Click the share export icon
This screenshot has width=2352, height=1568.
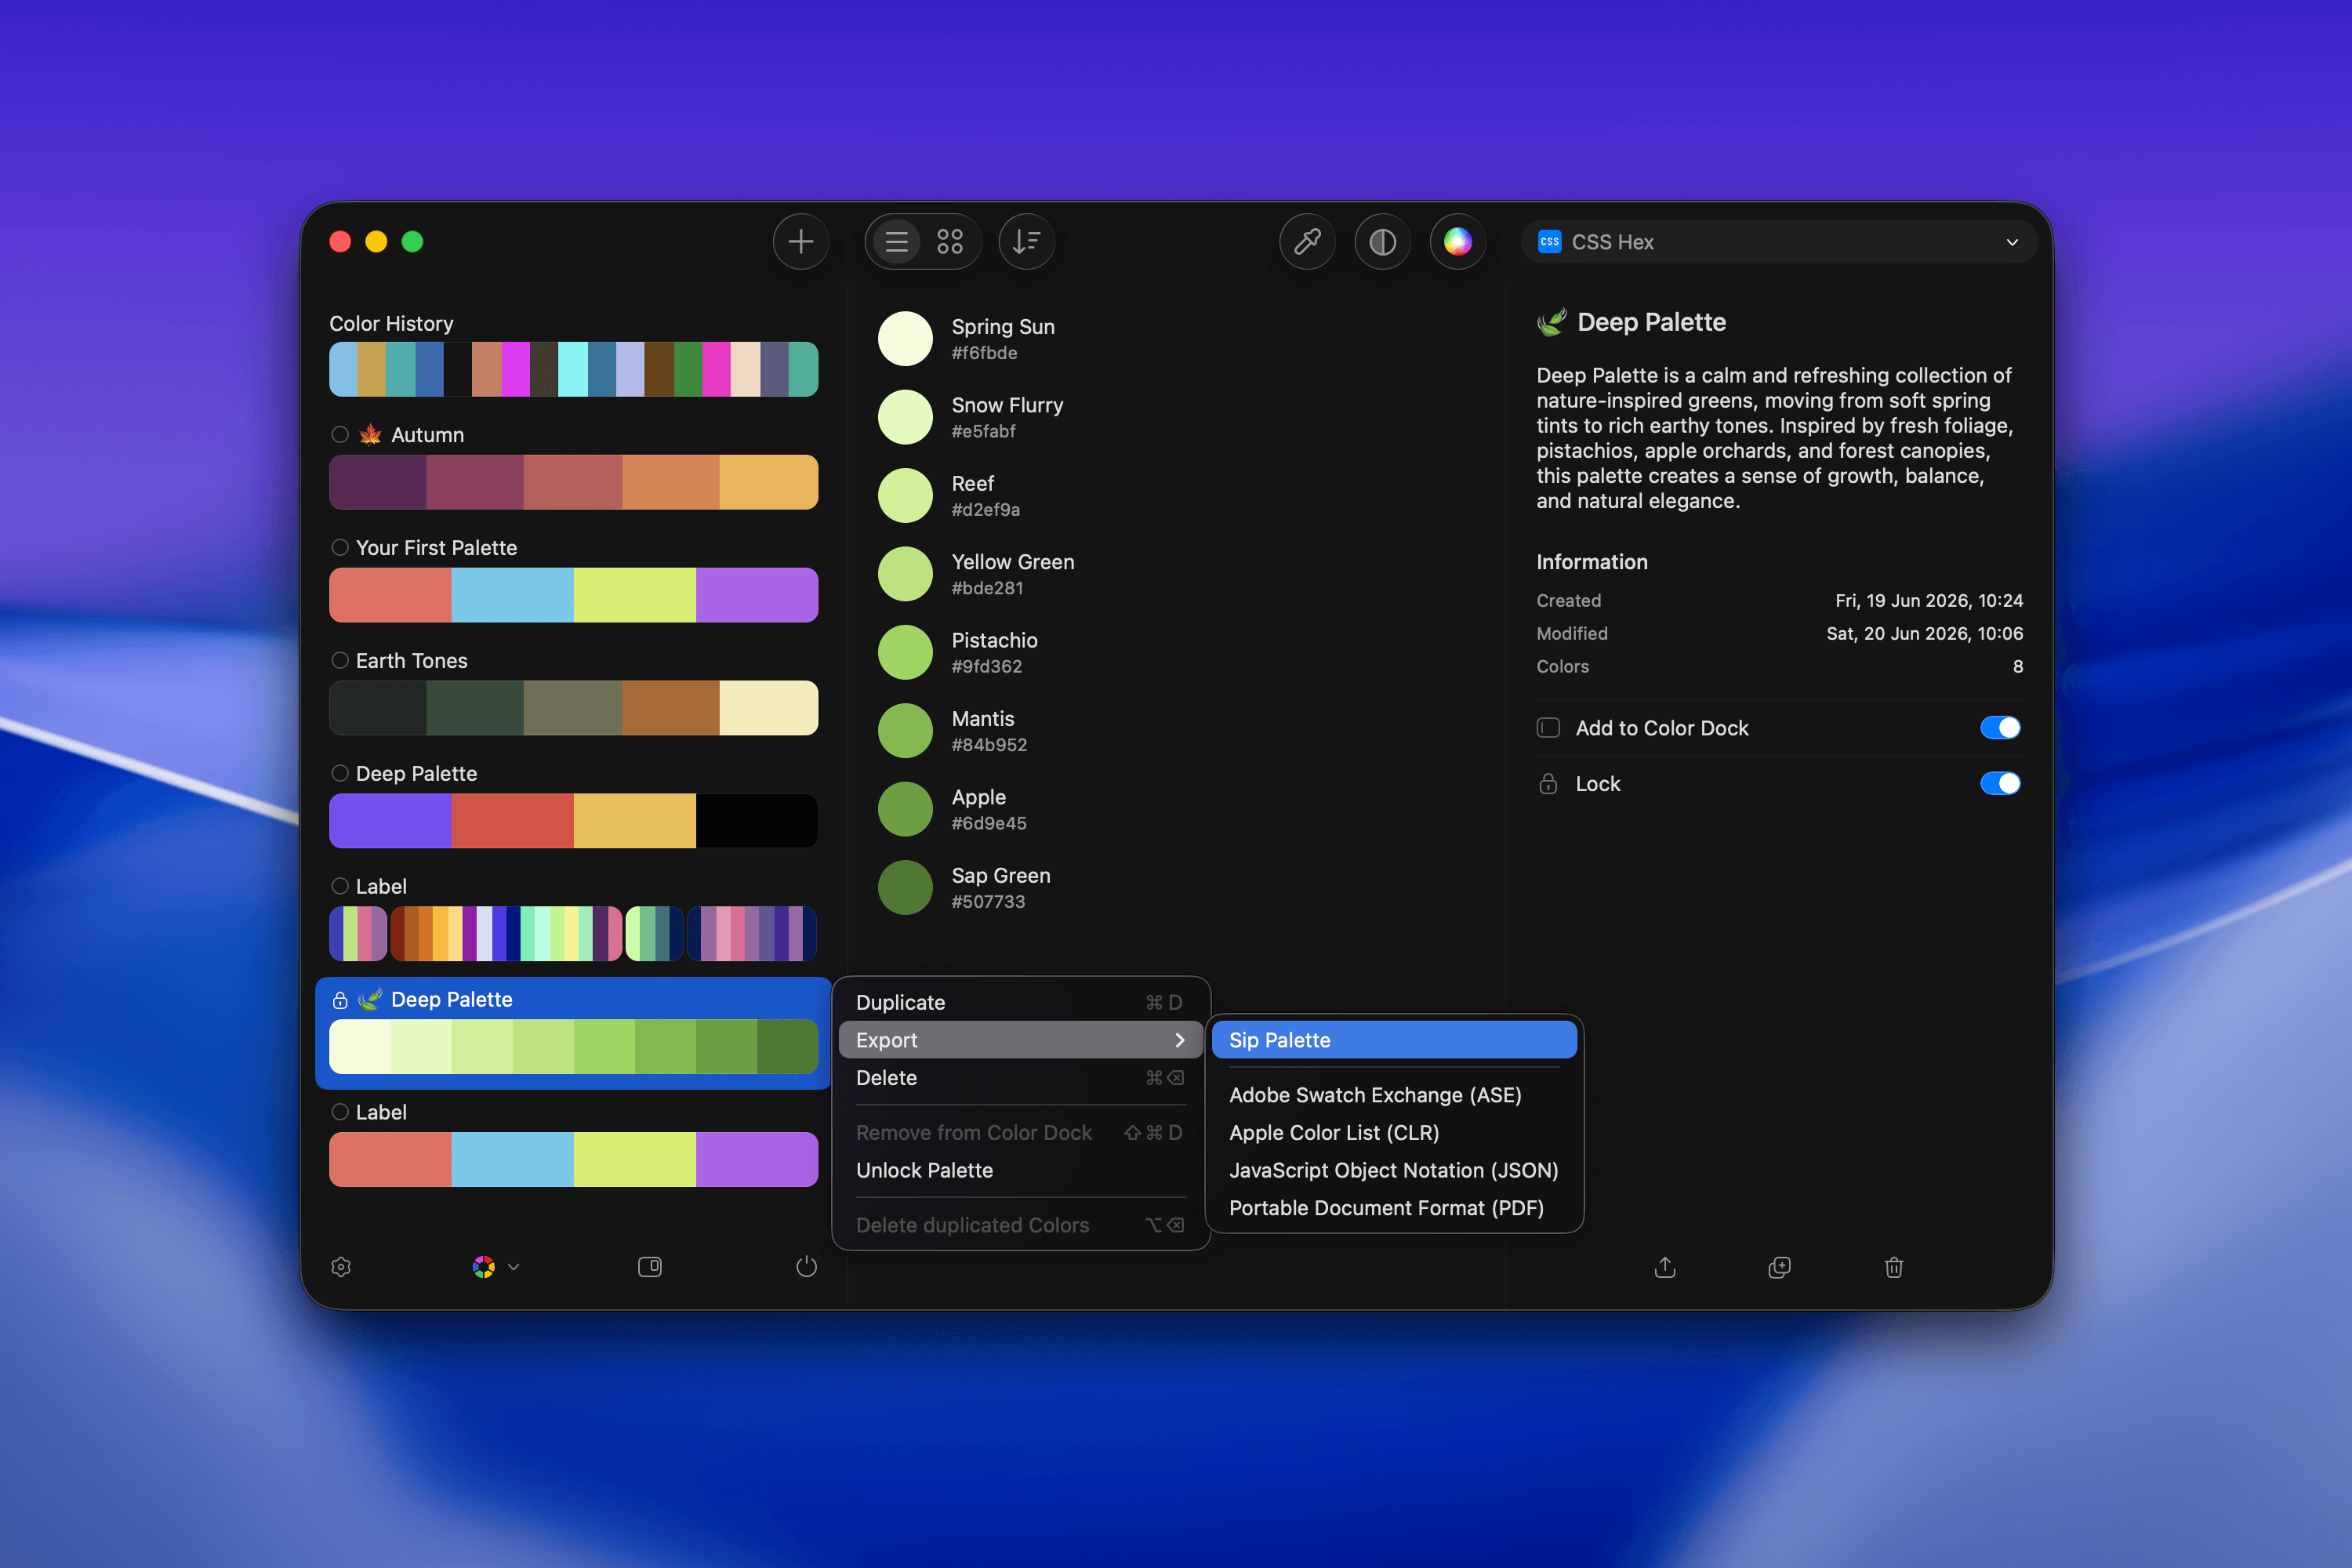point(1665,1267)
